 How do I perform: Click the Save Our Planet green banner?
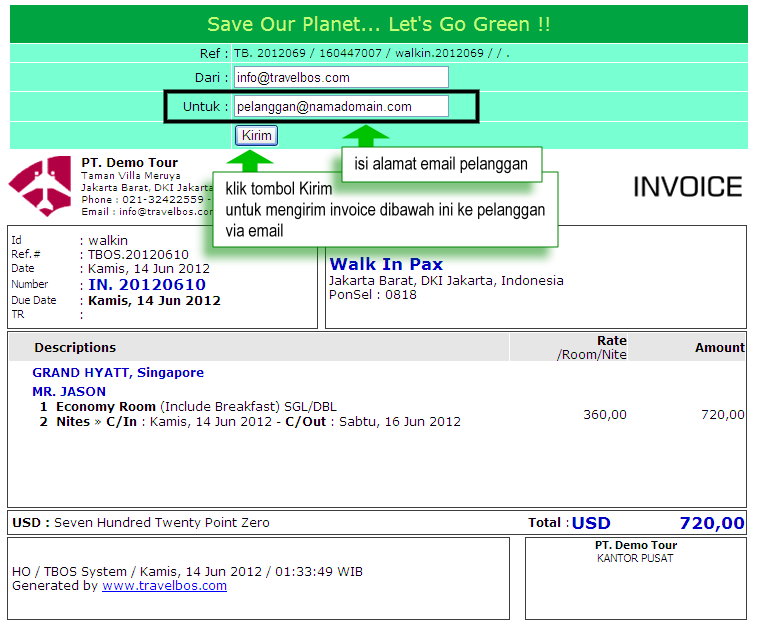click(379, 24)
